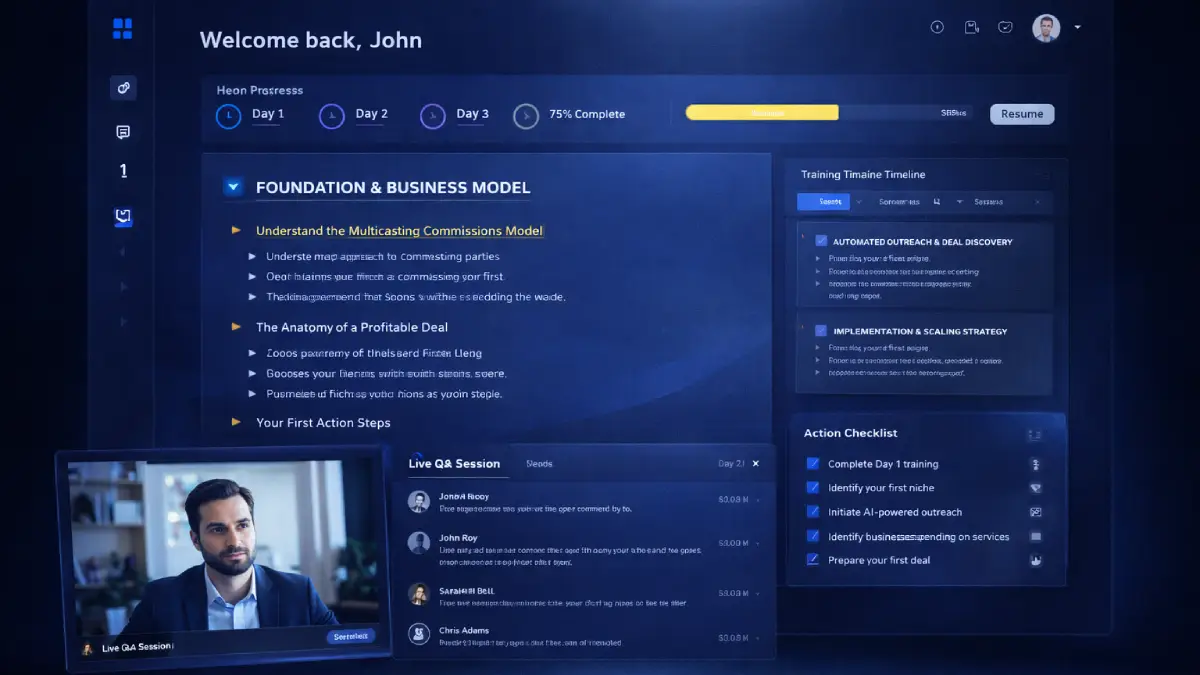Click the Chris Adams name in Q&A
The width and height of the screenshot is (1200, 675).
point(464,630)
